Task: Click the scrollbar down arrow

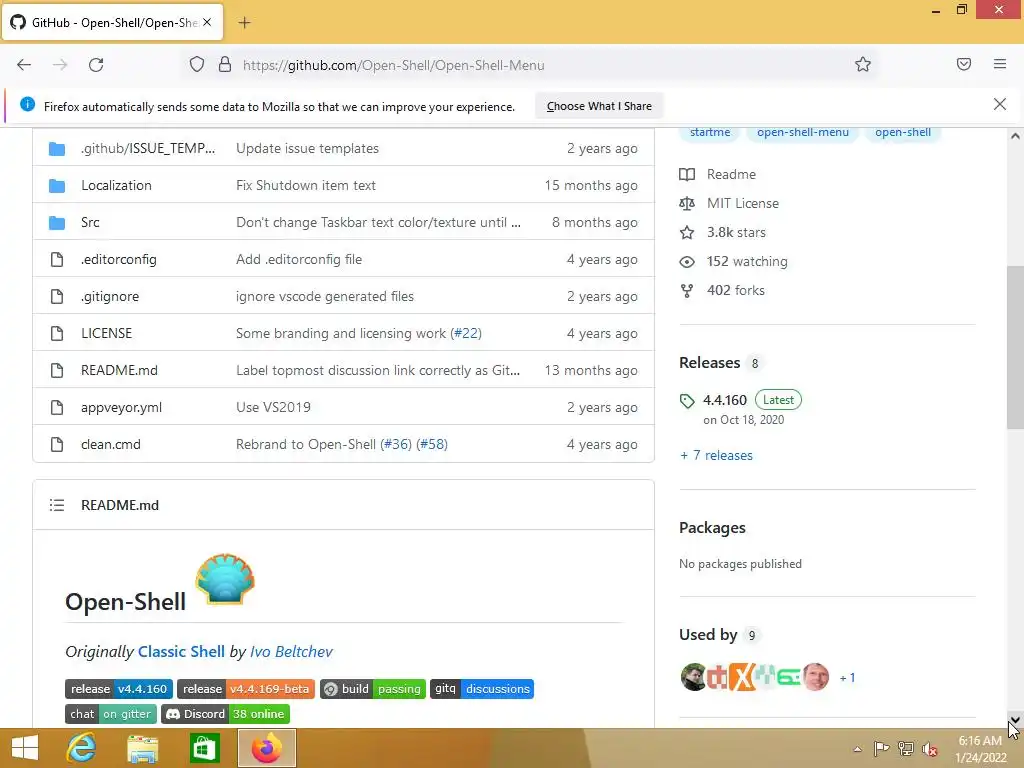Action: point(1014,720)
